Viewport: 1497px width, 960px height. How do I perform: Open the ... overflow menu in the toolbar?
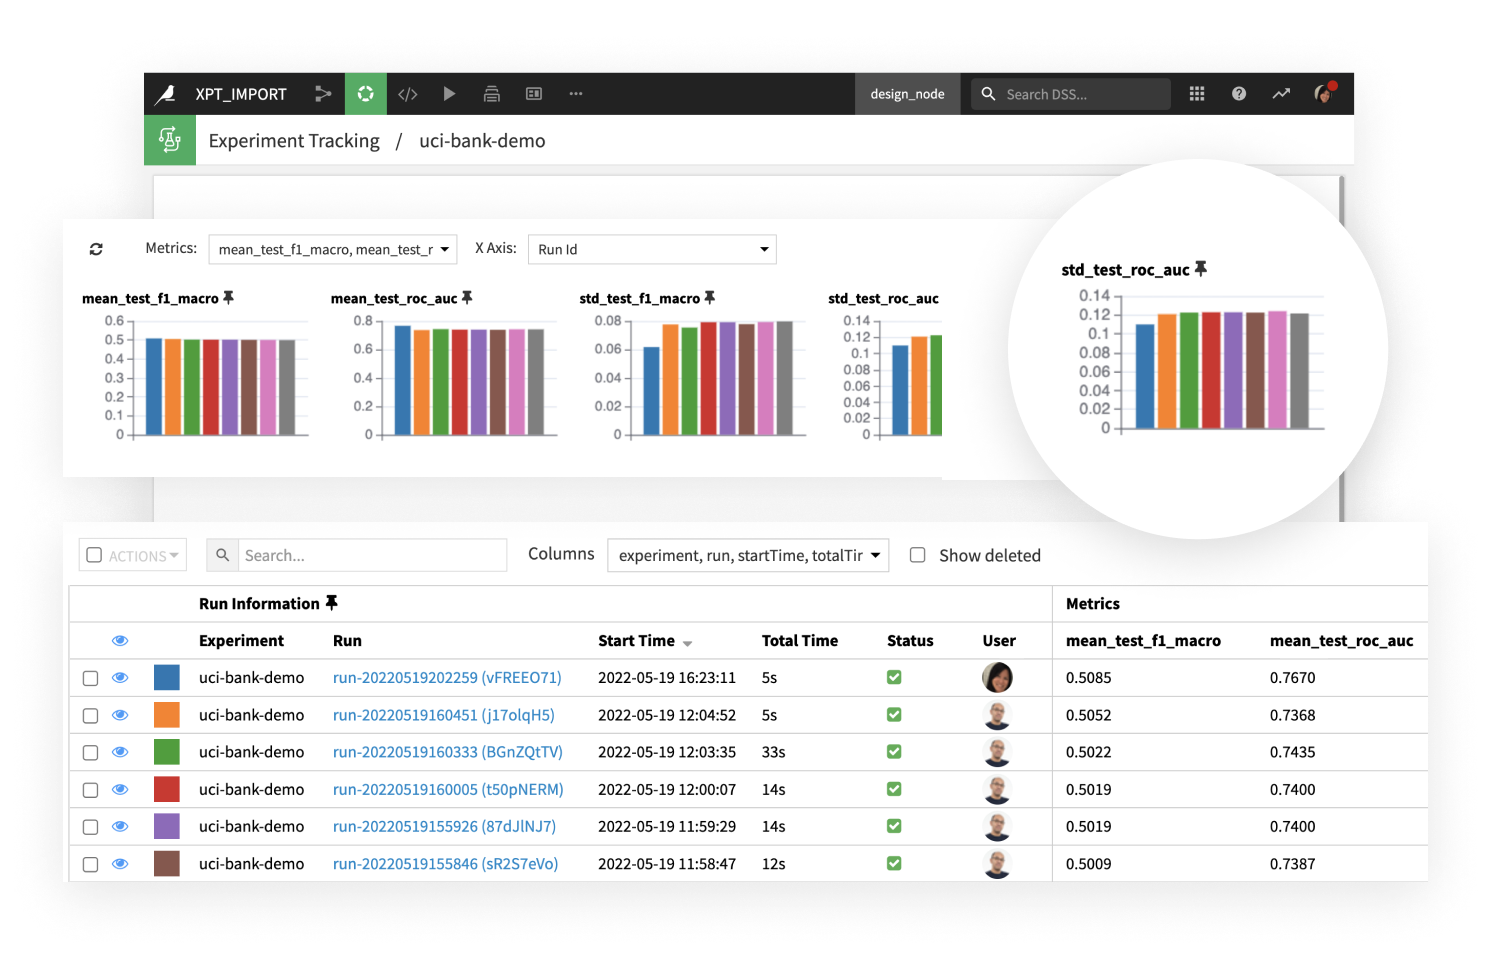pos(575,93)
